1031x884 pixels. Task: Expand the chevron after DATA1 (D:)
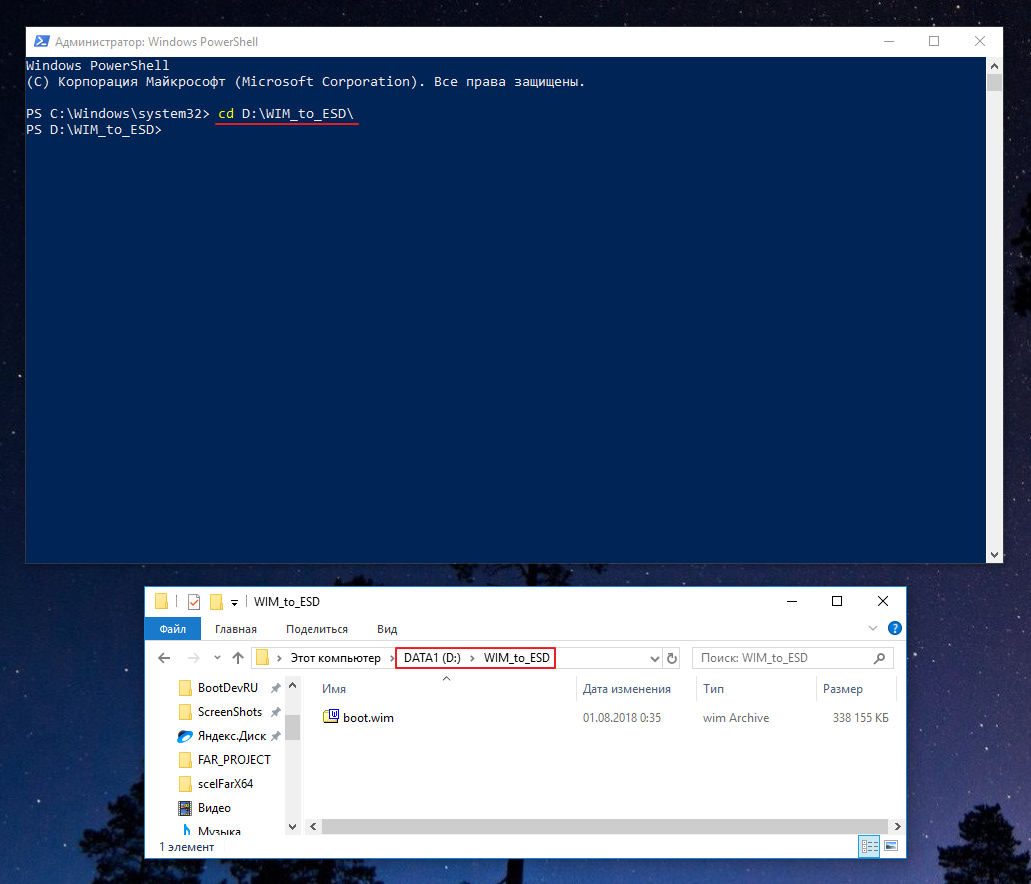pyautogui.click(x=472, y=658)
